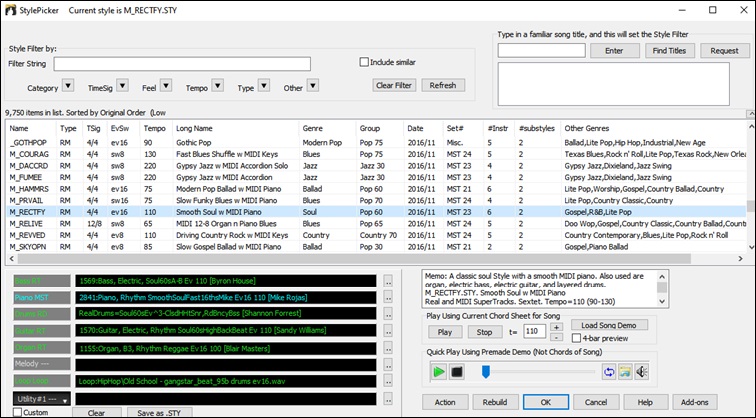Click the Request button
The image size is (756, 418).
pos(724,51)
